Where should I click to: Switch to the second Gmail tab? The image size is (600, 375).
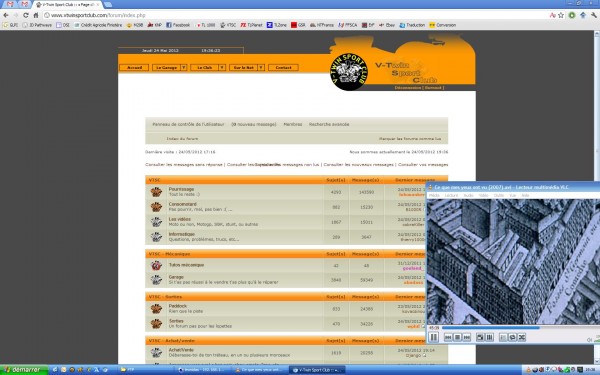[24, 4]
